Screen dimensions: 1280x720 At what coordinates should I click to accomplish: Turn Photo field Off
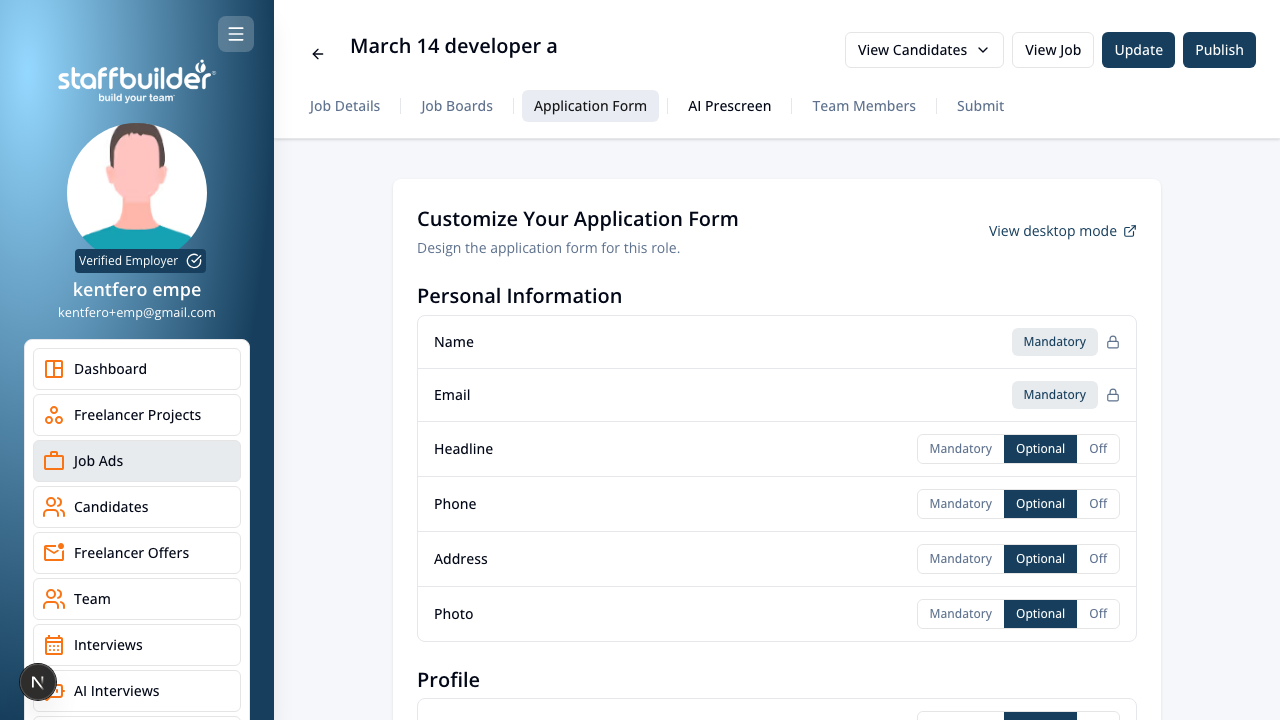tap(1098, 614)
